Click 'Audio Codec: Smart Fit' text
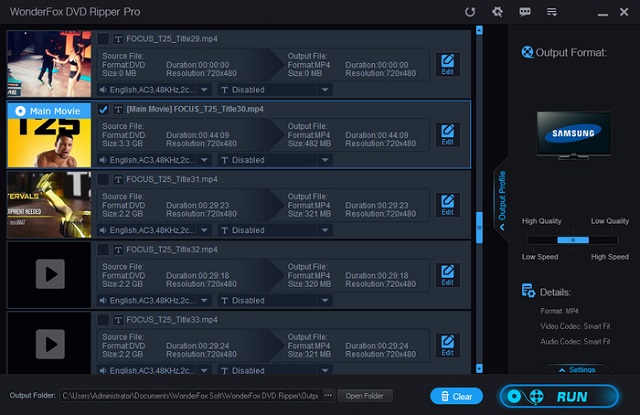This screenshot has width=640, height=415. [x=575, y=342]
